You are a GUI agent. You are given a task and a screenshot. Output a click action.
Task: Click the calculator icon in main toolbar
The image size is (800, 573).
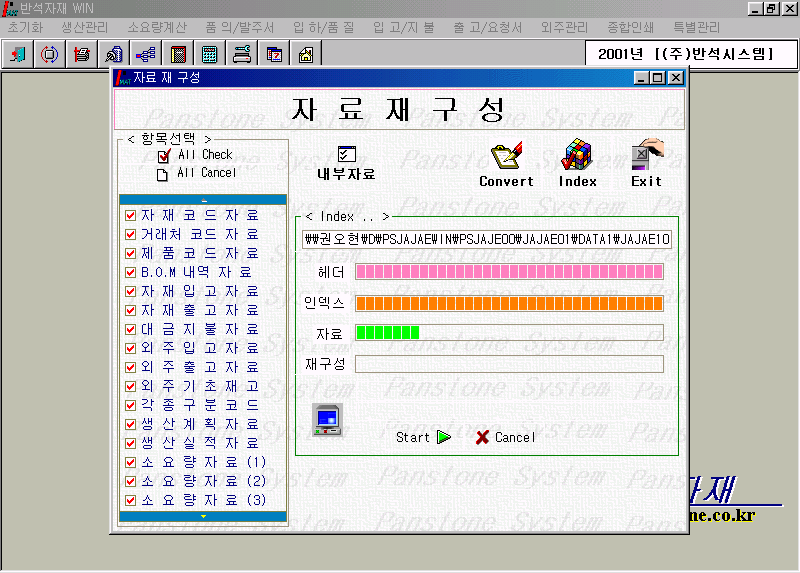[x=210, y=54]
